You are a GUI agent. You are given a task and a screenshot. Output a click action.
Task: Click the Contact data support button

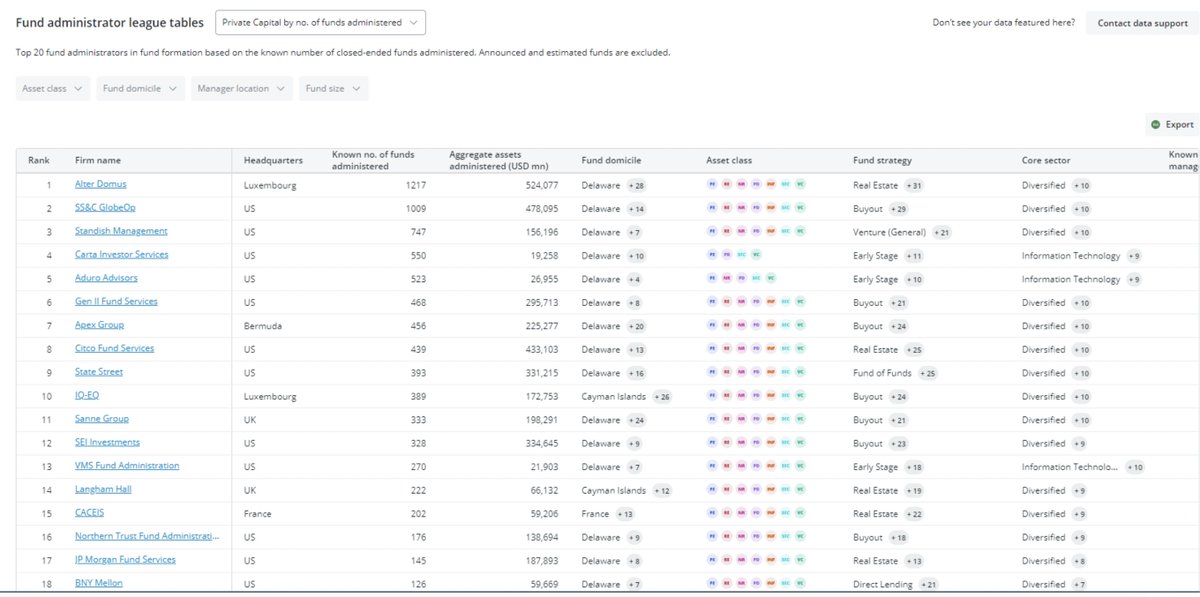tap(1142, 23)
